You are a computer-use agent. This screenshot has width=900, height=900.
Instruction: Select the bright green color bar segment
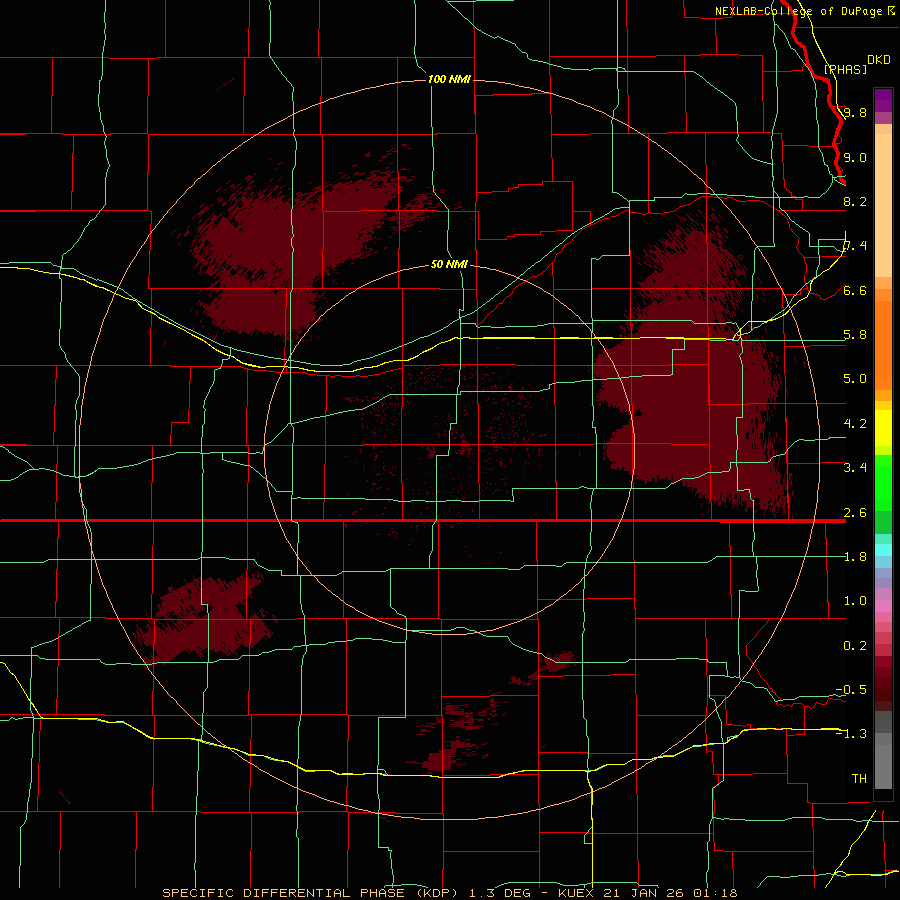[x=883, y=483]
